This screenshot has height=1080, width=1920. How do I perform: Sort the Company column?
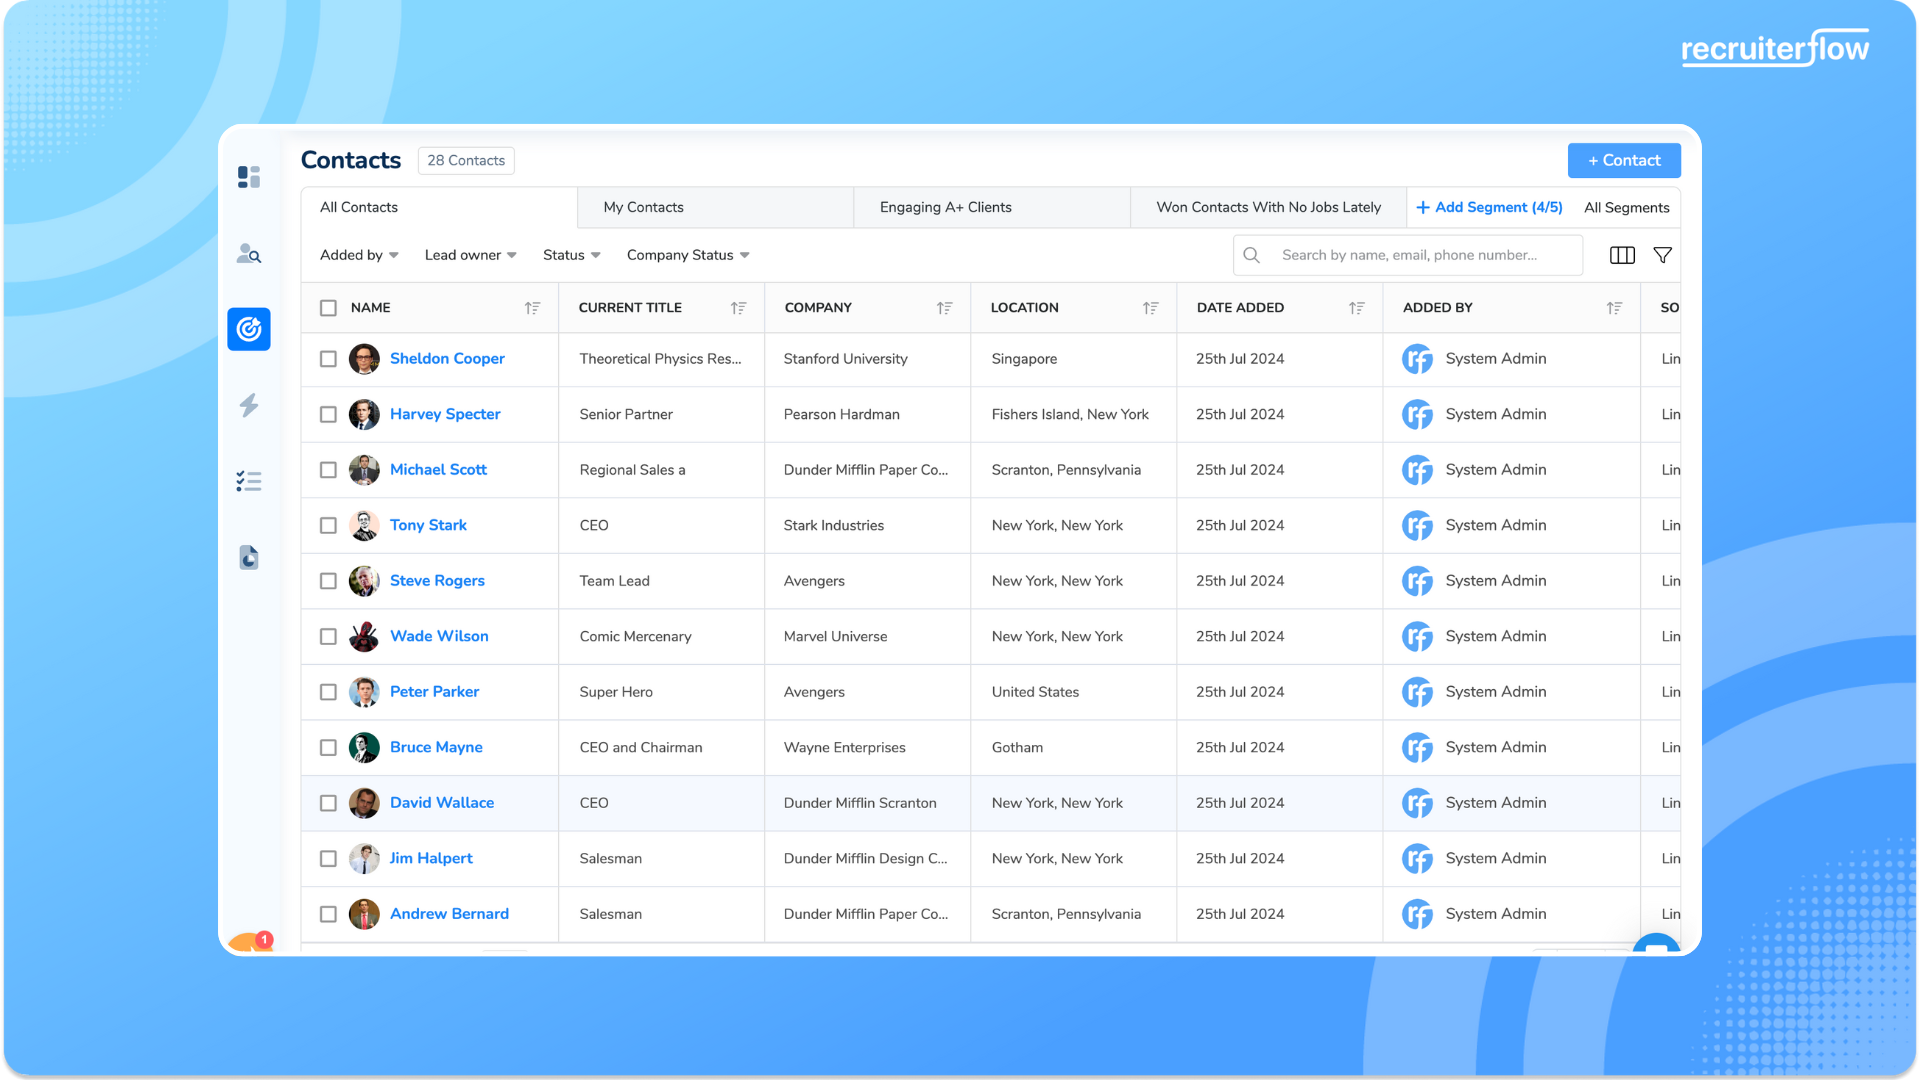(944, 308)
